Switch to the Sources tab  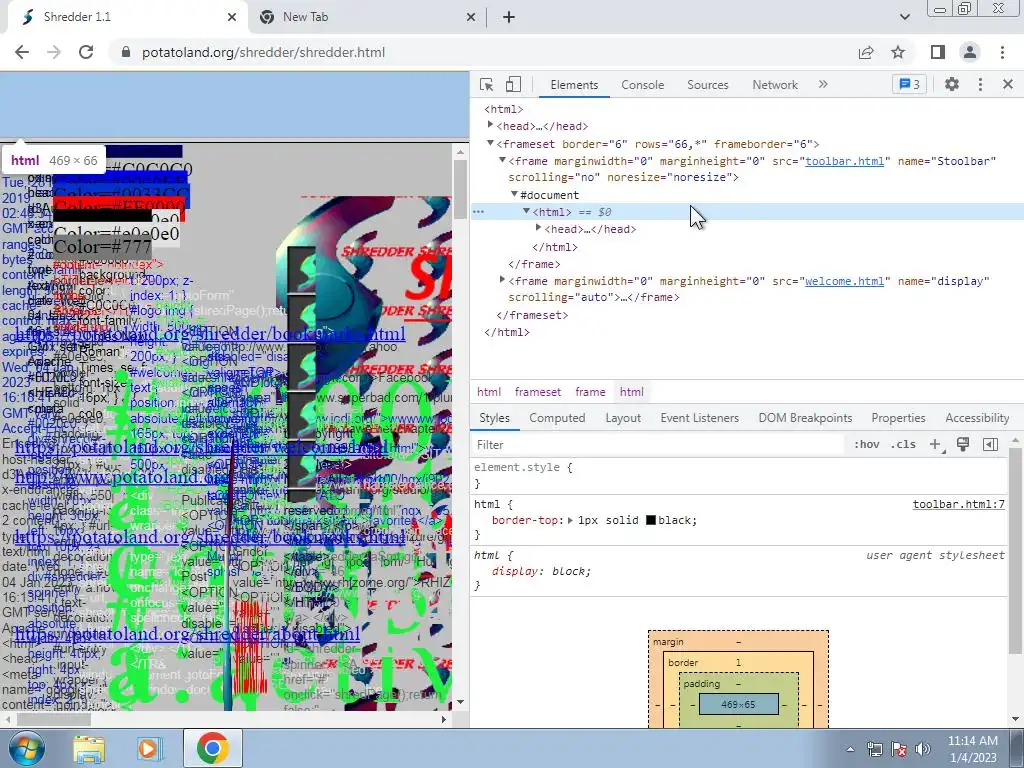[x=707, y=85]
